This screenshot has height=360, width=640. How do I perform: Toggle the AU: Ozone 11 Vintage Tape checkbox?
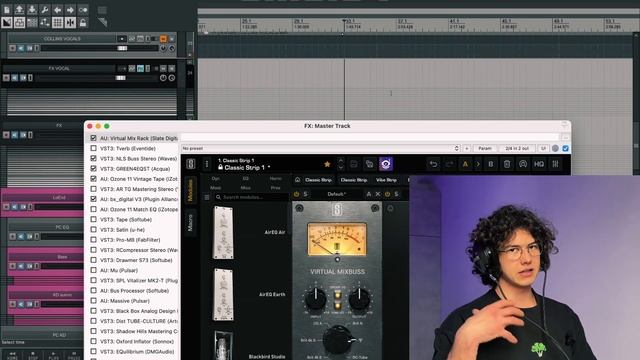tap(93, 179)
